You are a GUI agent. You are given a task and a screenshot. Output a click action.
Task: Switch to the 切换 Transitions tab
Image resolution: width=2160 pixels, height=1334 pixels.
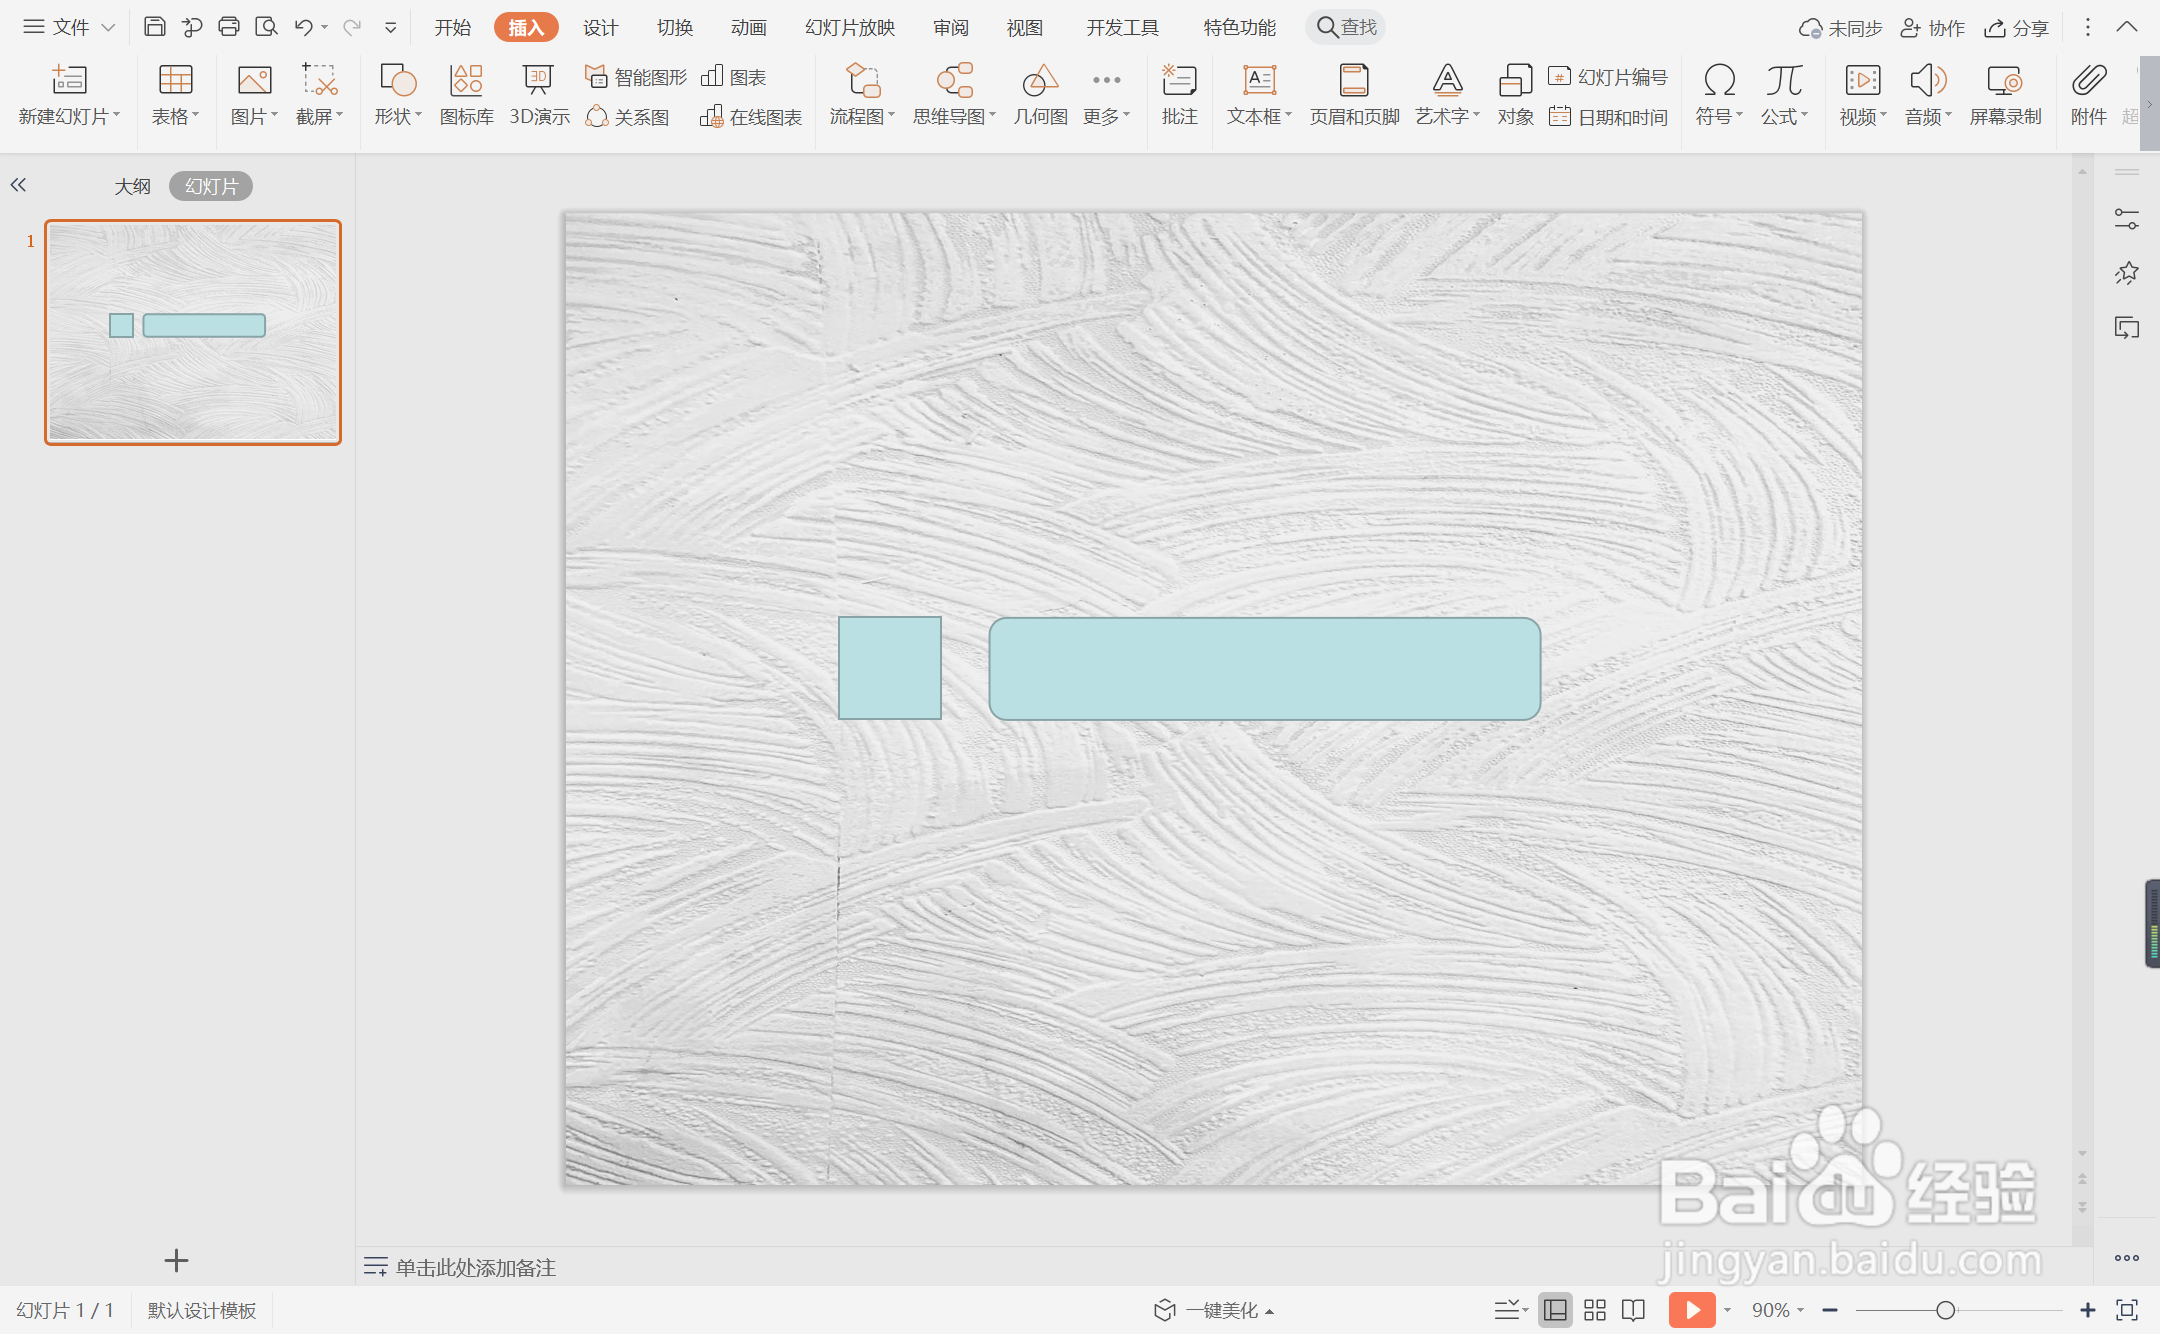point(675,27)
